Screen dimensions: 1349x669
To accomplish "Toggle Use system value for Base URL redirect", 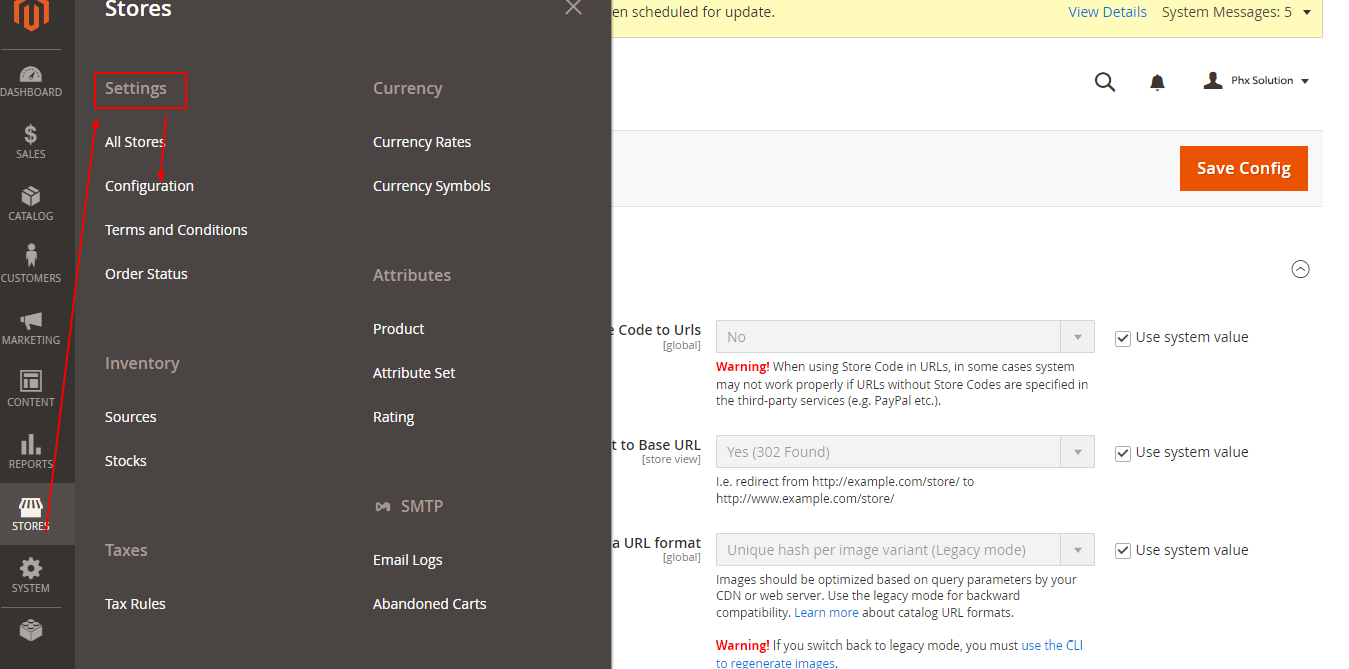I will pyautogui.click(x=1123, y=453).
